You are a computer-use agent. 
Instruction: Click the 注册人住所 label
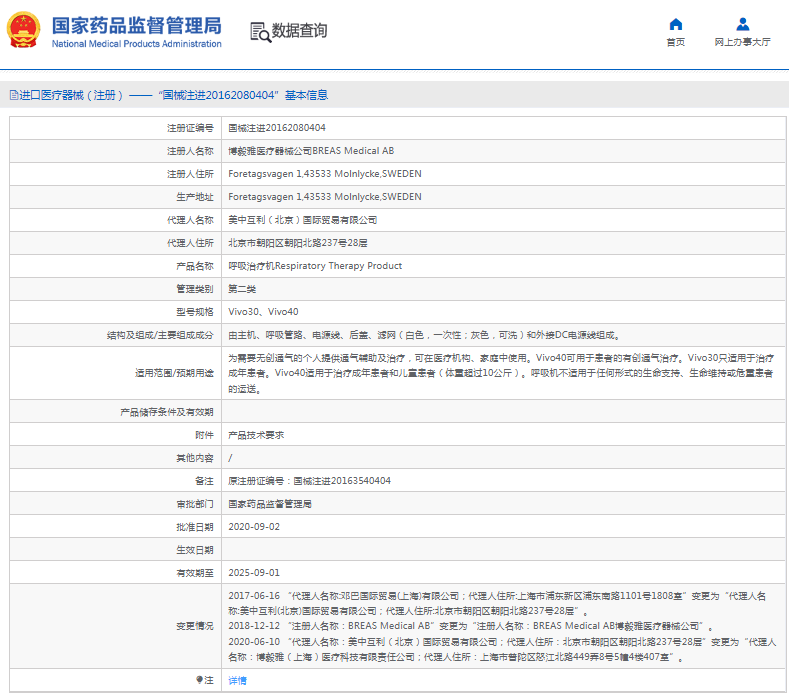tap(190, 174)
